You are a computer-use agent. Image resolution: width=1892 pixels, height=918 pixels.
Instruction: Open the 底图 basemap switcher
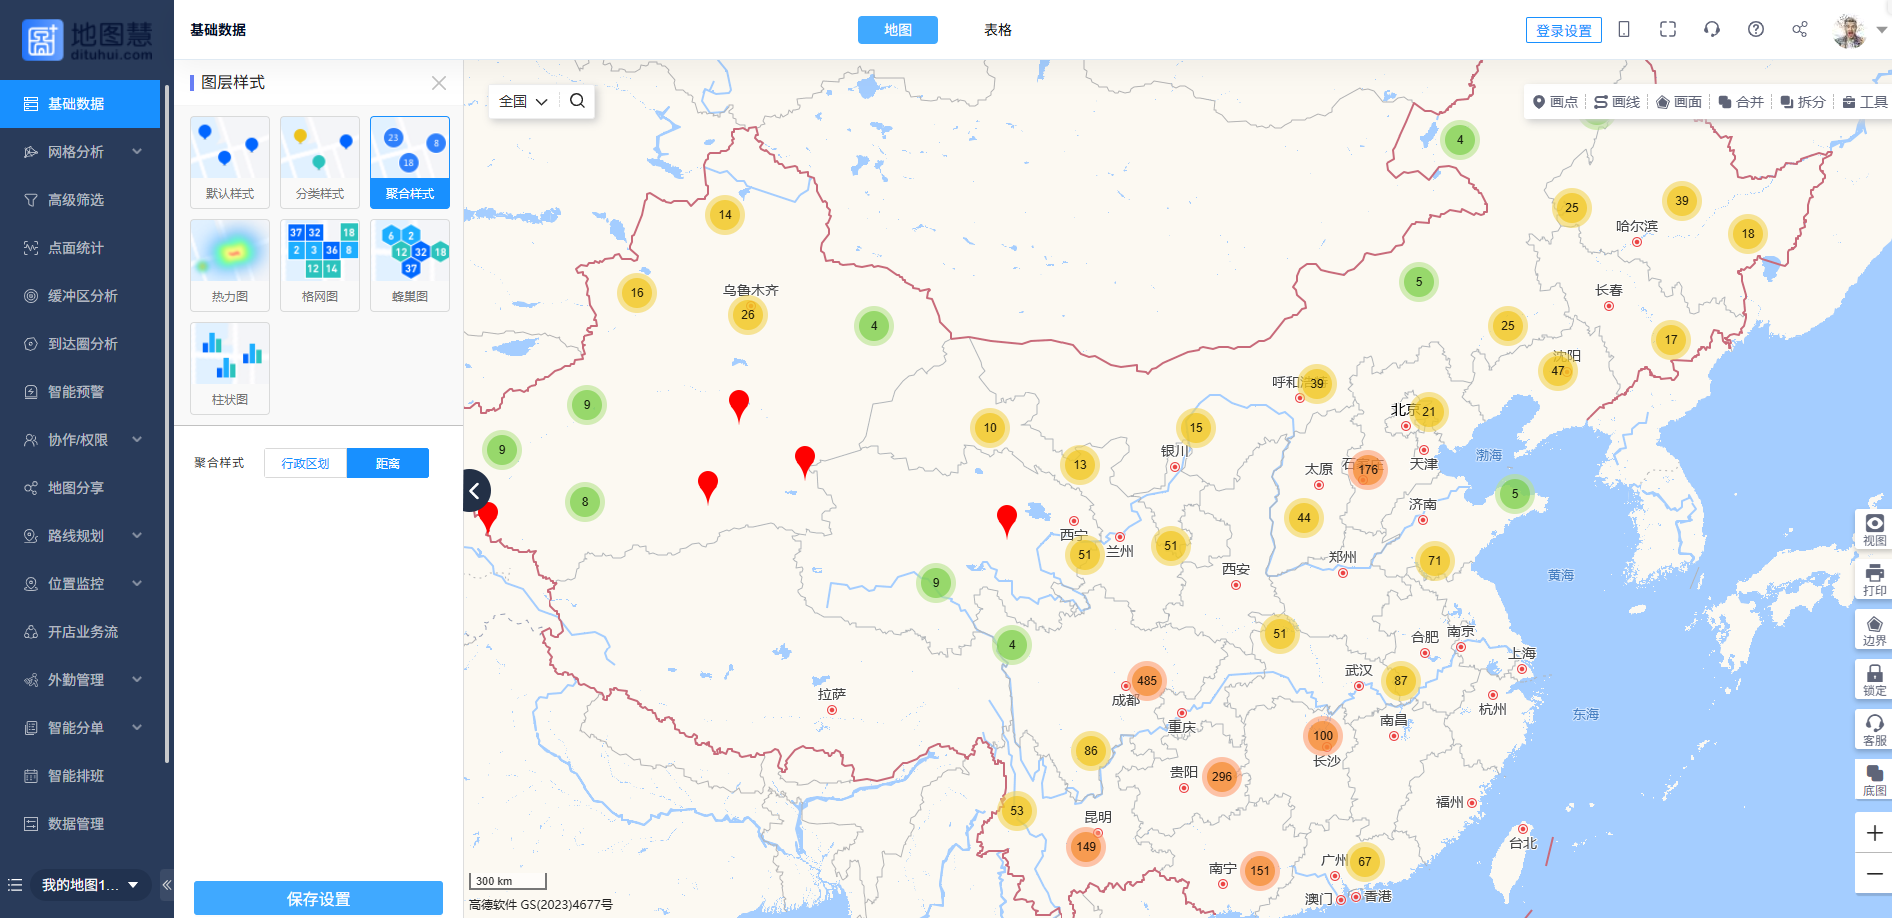[1874, 779]
